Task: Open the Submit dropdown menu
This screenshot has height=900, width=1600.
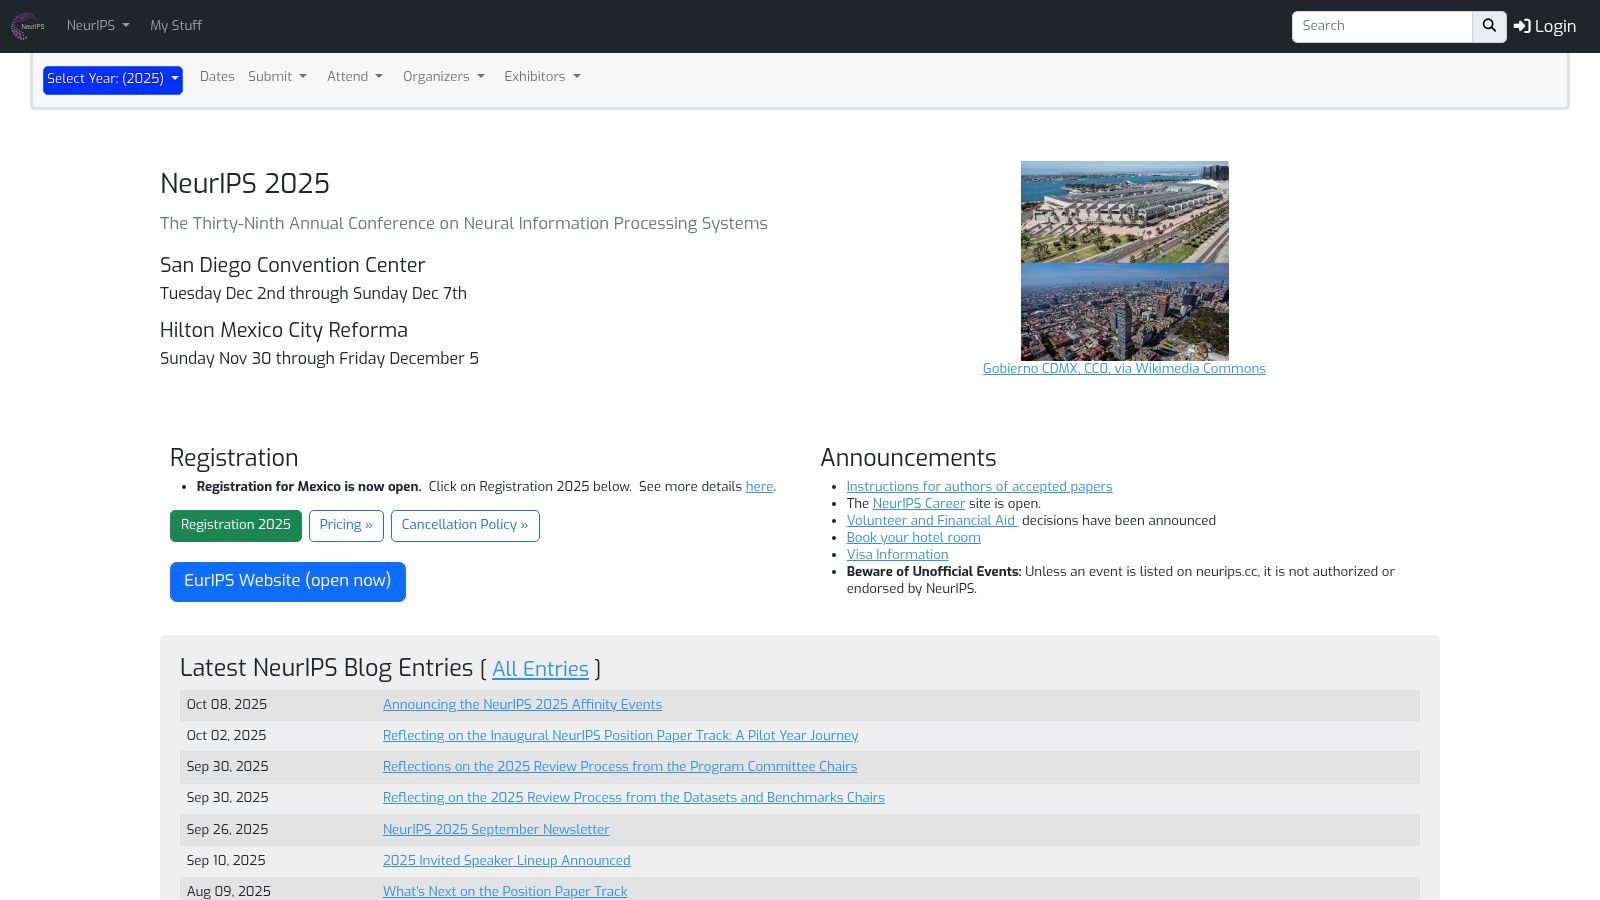Action: coord(277,77)
